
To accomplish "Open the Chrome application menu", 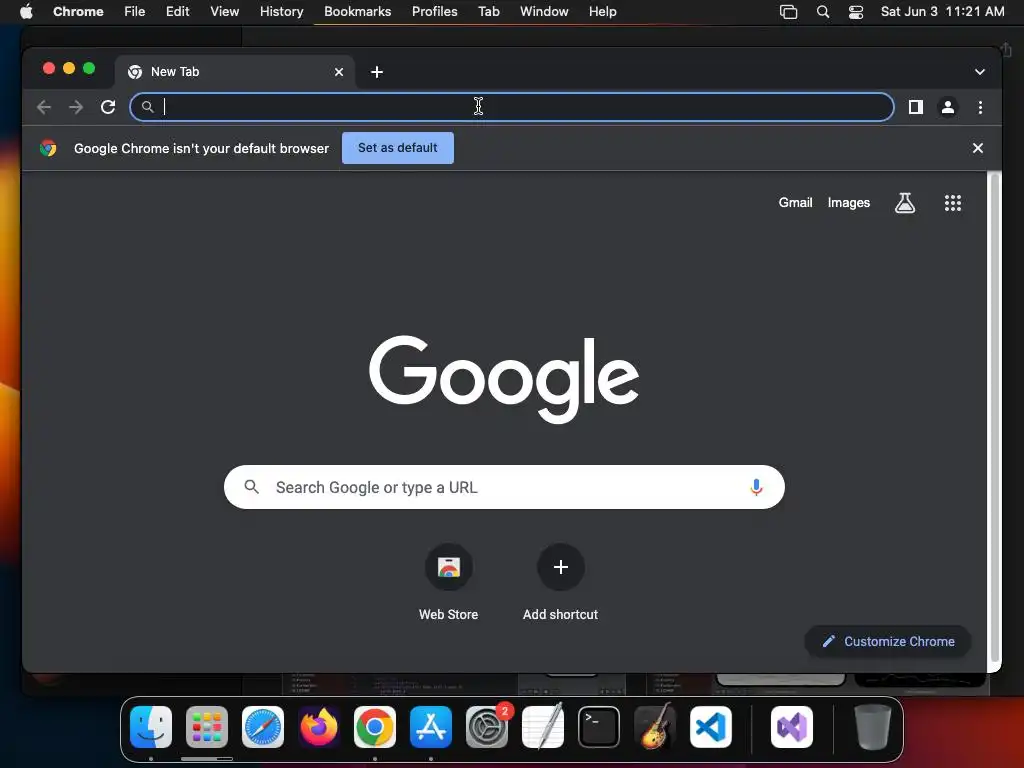I will tap(78, 12).
